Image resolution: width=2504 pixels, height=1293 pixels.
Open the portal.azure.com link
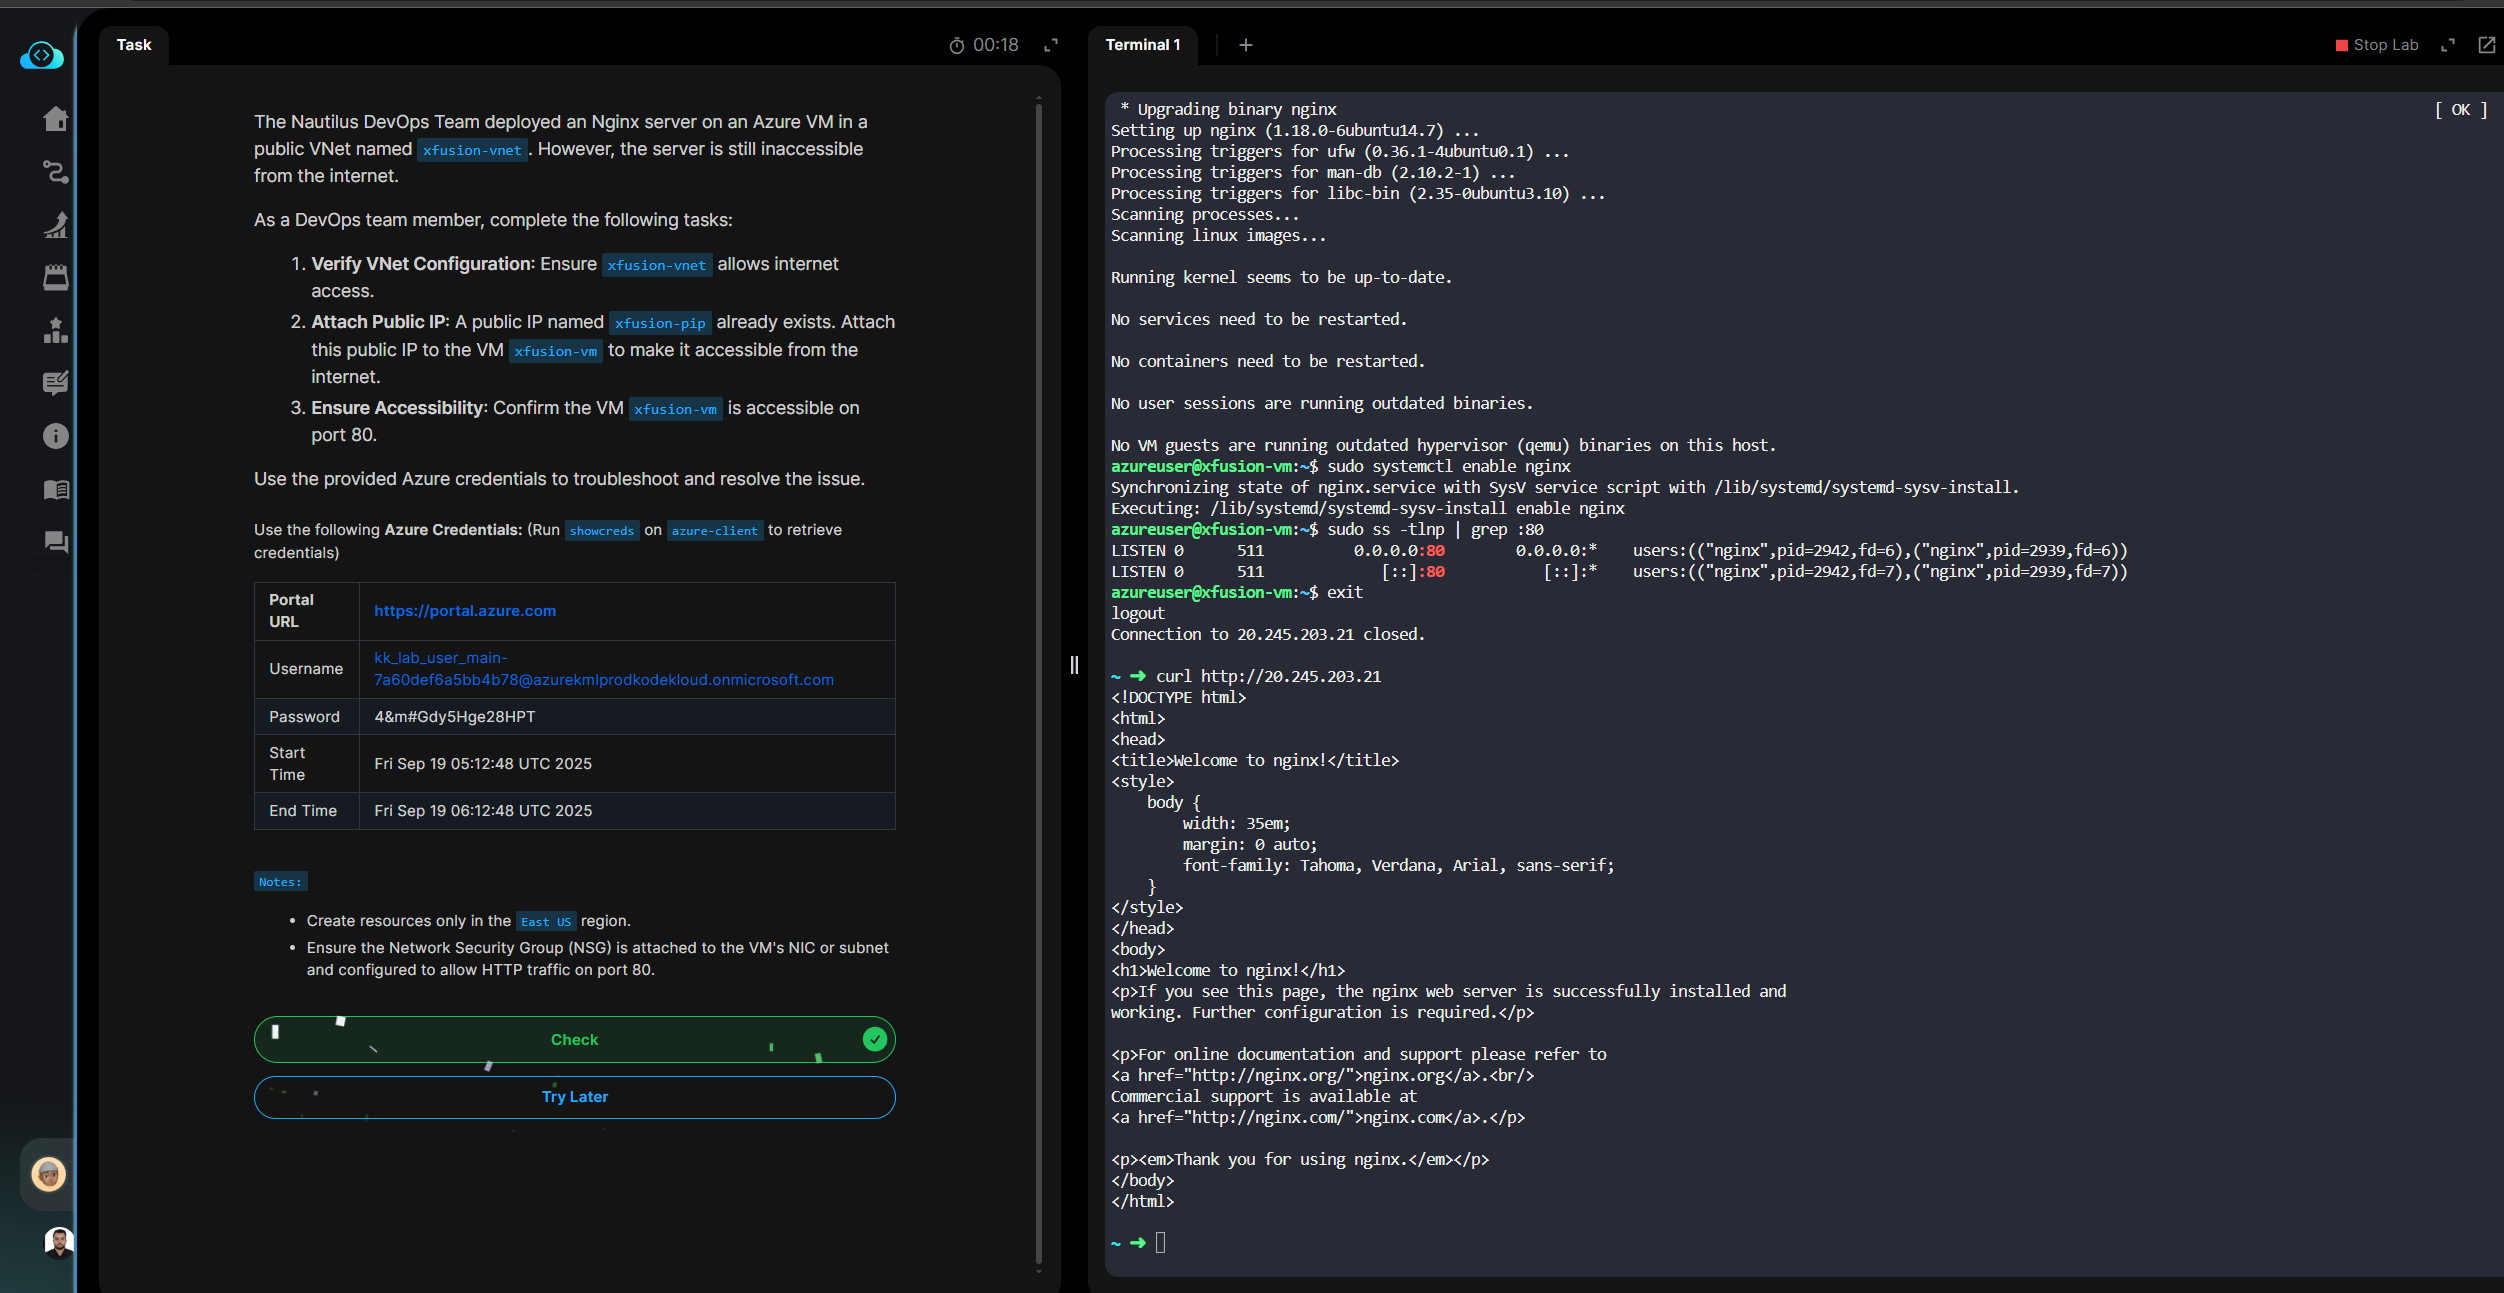tap(465, 611)
